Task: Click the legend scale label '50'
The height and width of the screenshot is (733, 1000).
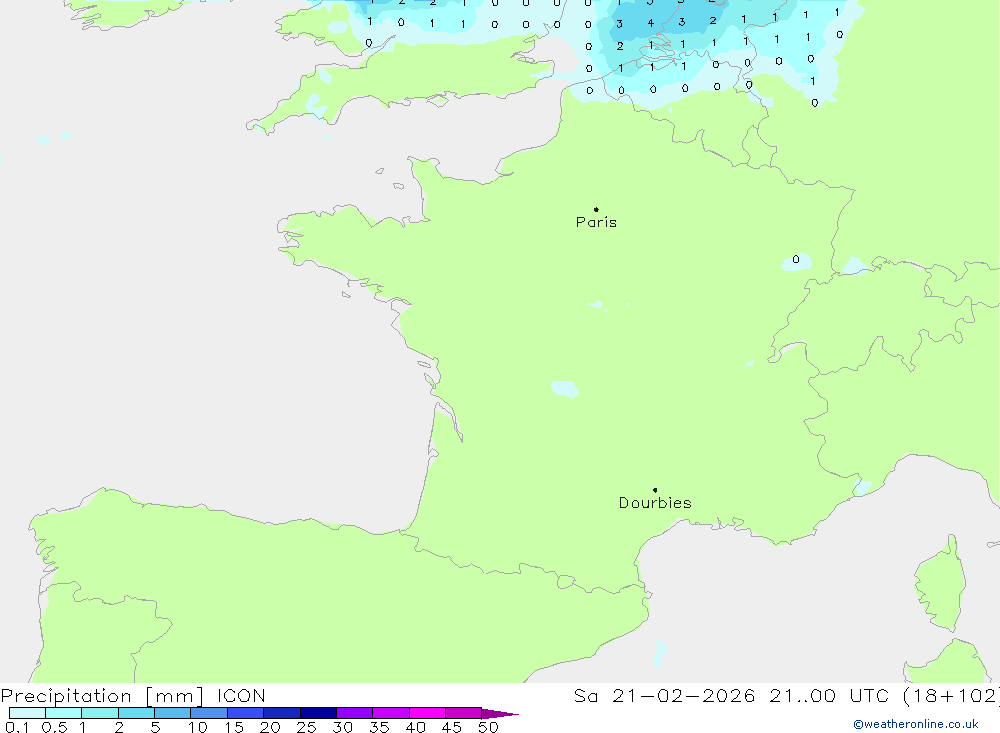Action: 488,727
